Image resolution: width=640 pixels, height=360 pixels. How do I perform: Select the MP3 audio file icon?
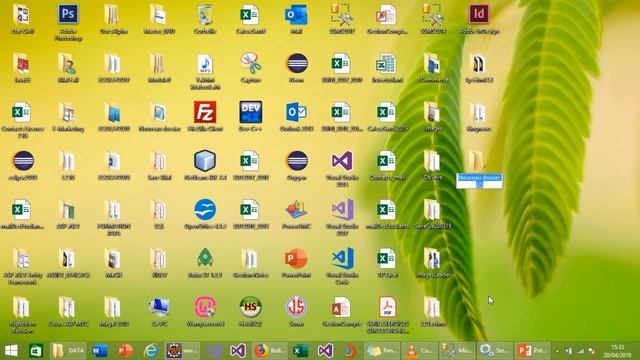point(205,64)
